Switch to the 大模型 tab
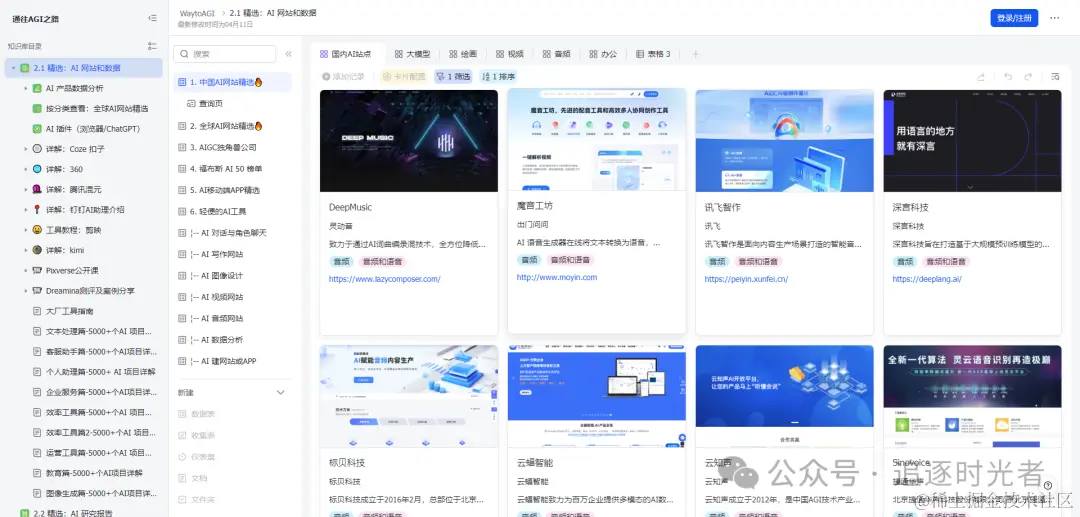 413,54
